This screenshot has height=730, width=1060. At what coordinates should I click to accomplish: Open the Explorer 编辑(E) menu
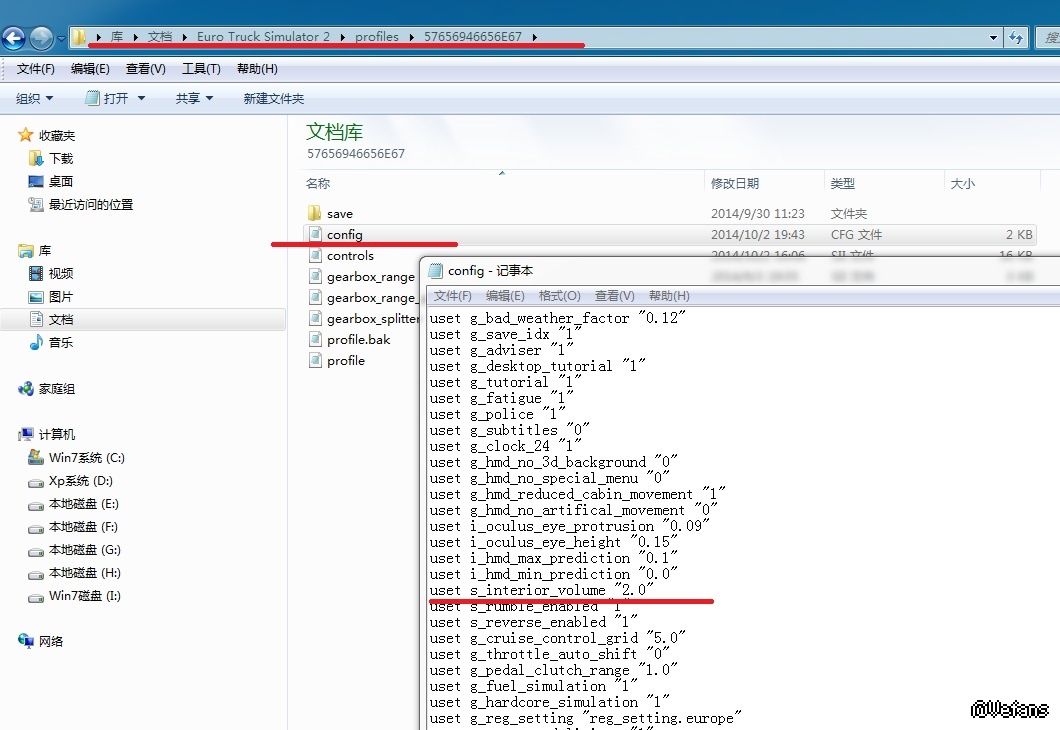point(90,68)
